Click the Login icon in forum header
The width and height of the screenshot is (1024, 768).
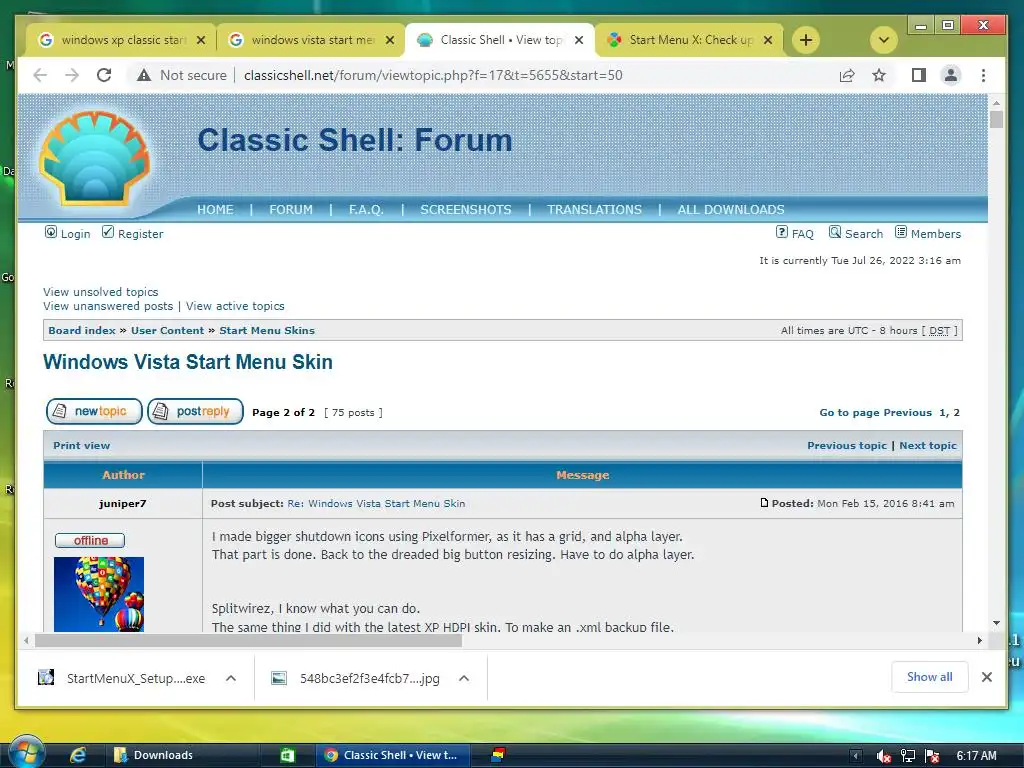[51, 232]
